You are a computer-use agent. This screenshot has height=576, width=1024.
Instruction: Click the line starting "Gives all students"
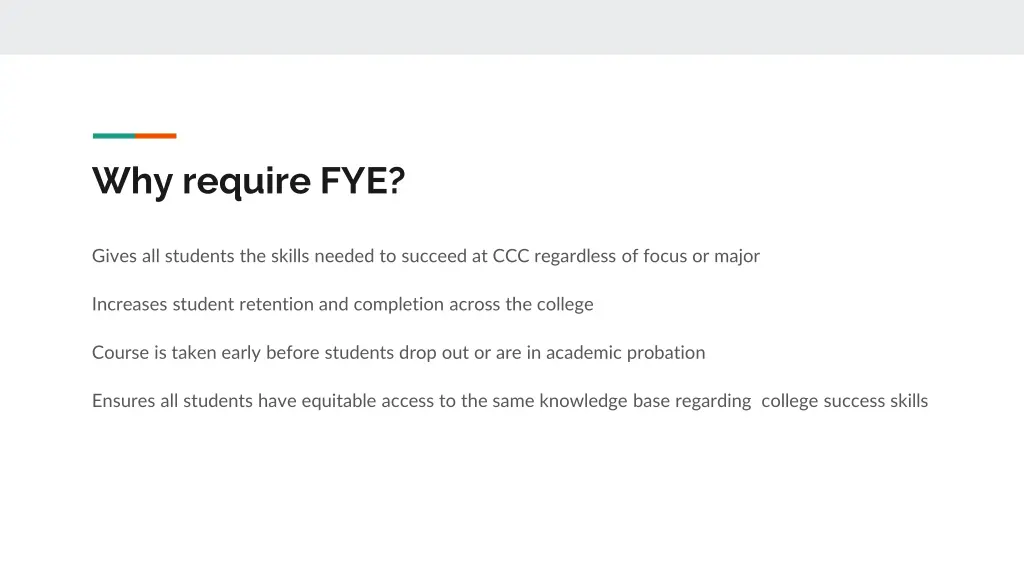tap(425, 256)
